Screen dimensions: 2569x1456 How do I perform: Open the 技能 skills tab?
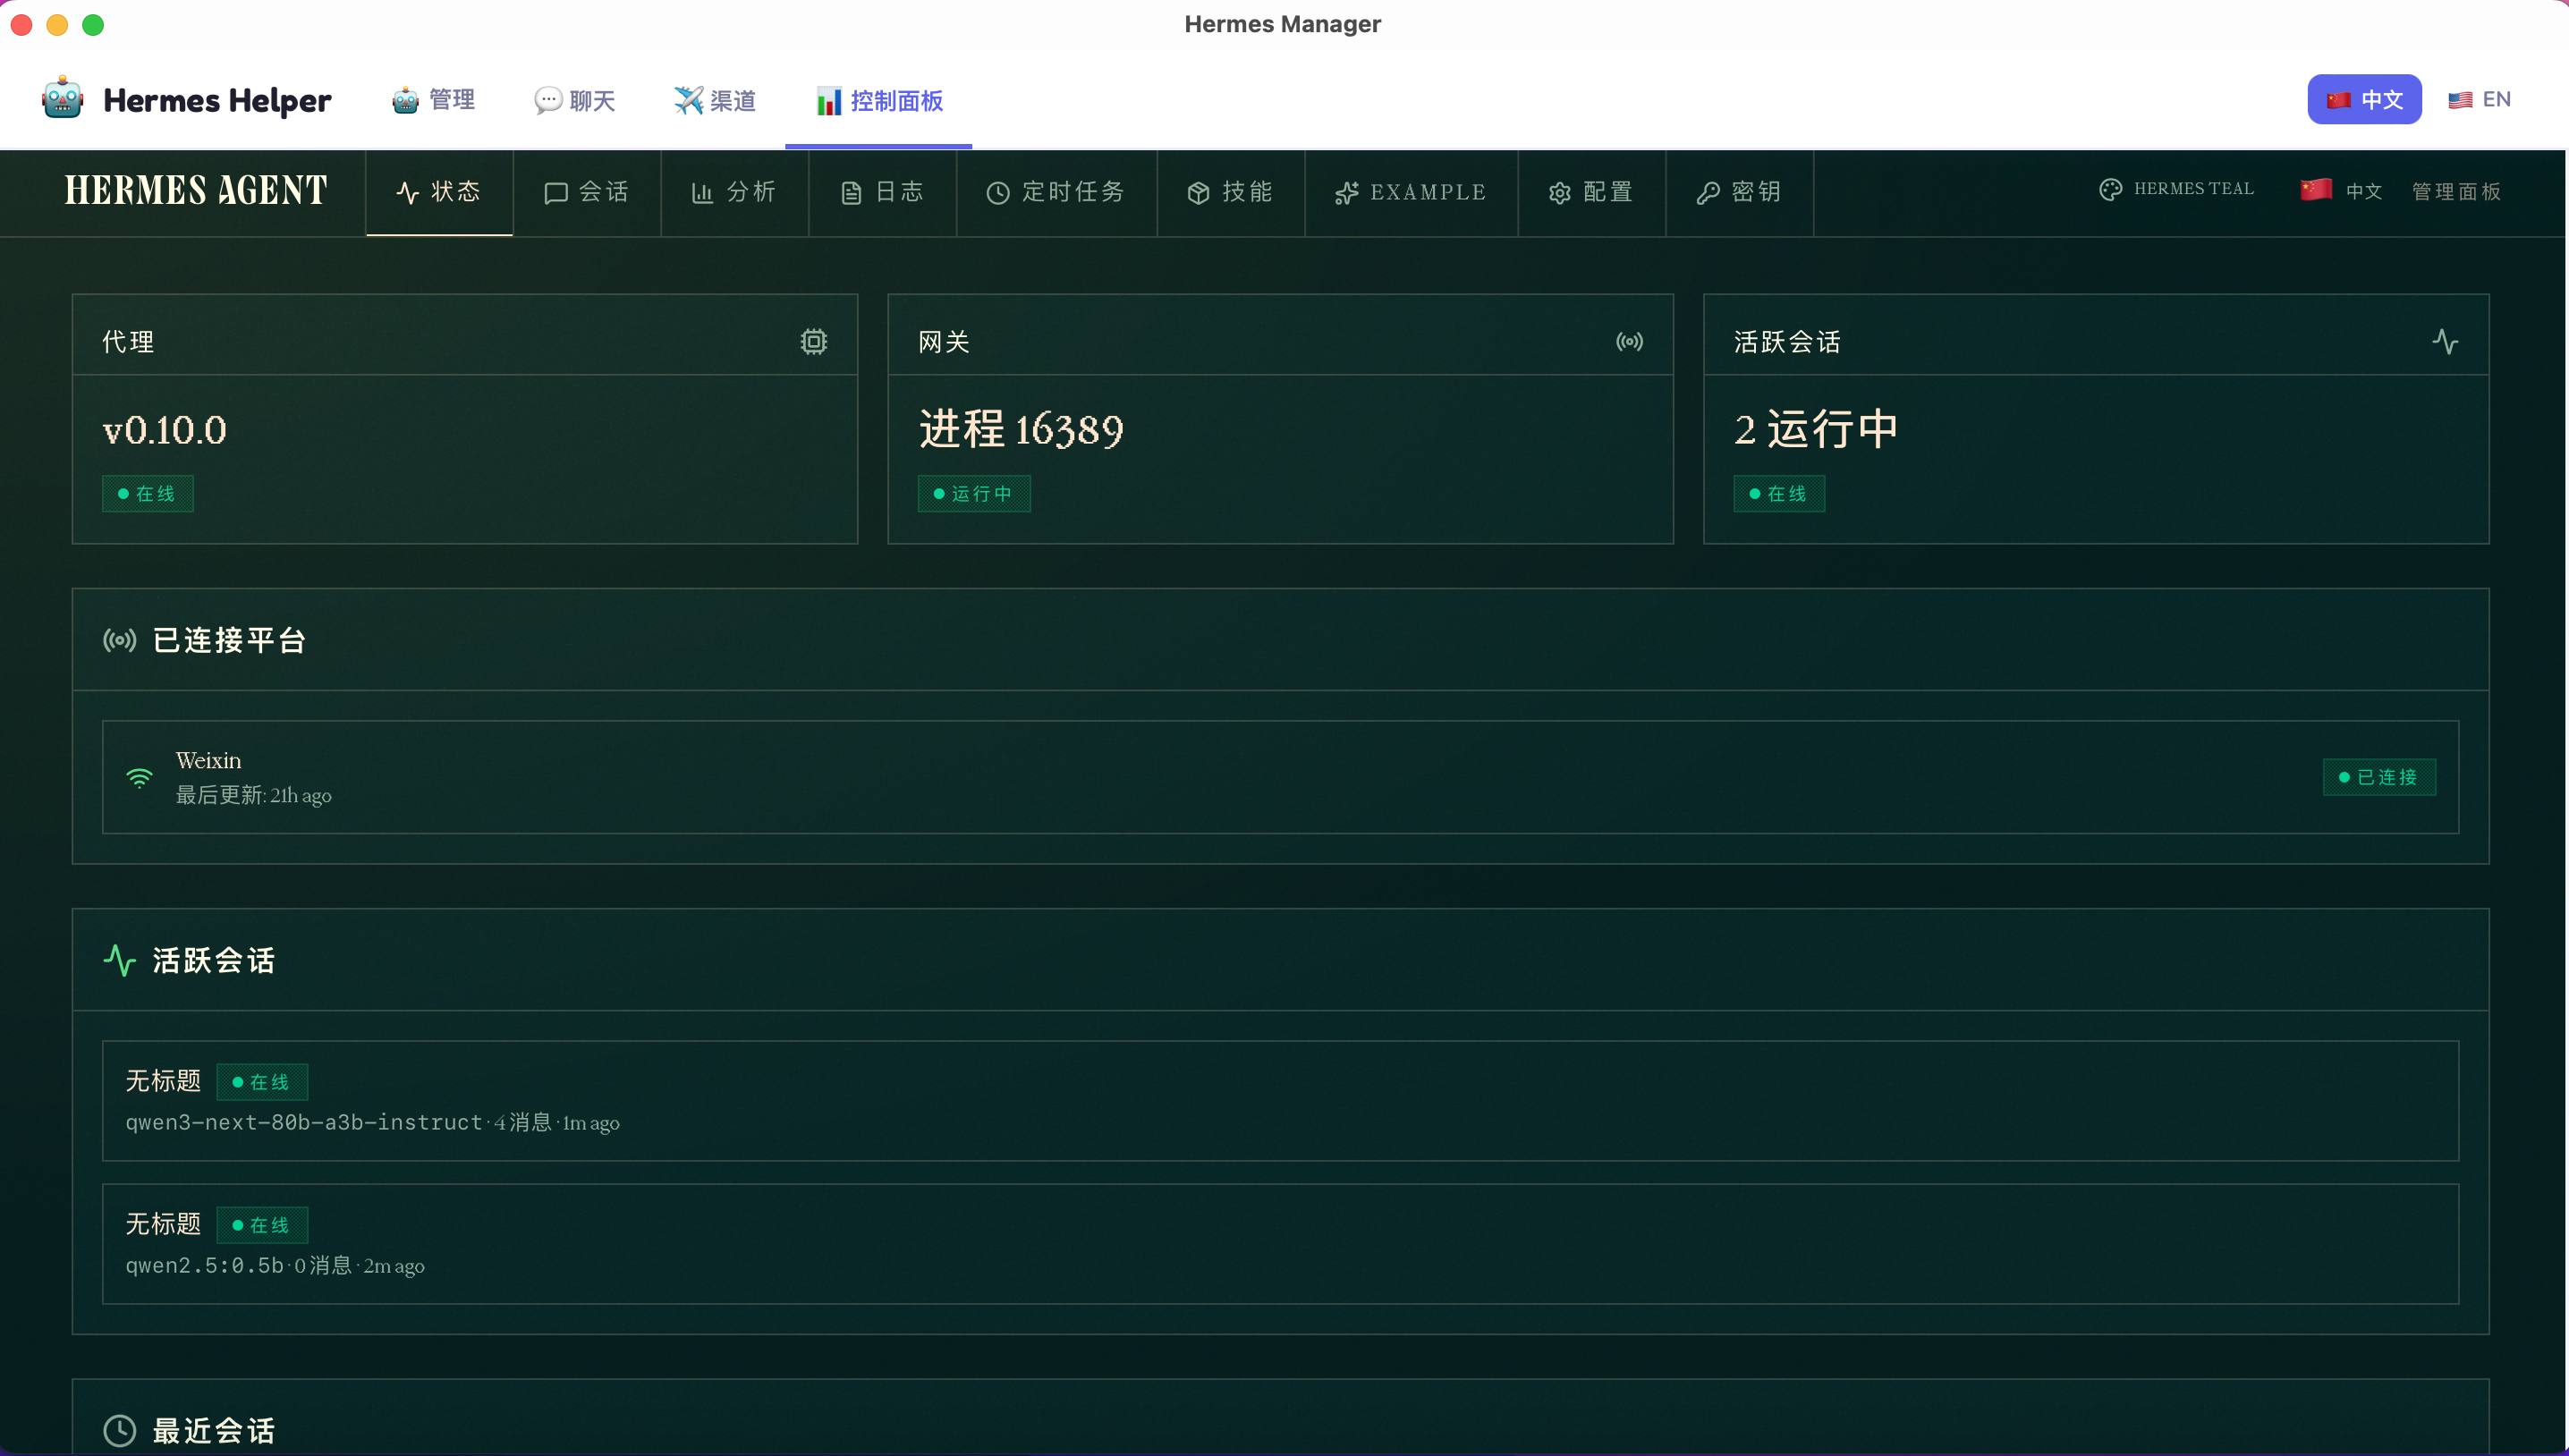[1231, 192]
